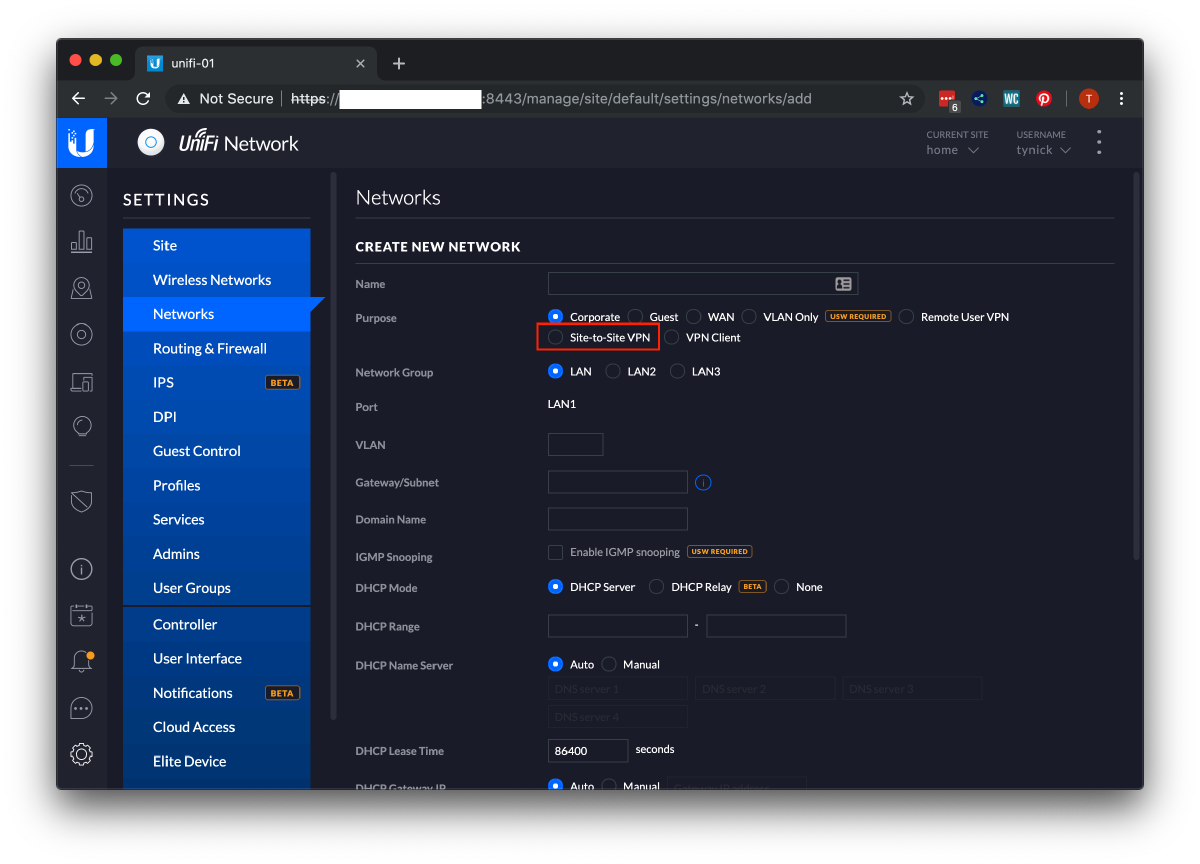Open Wireless Networks settings

[x=217, y=280]
